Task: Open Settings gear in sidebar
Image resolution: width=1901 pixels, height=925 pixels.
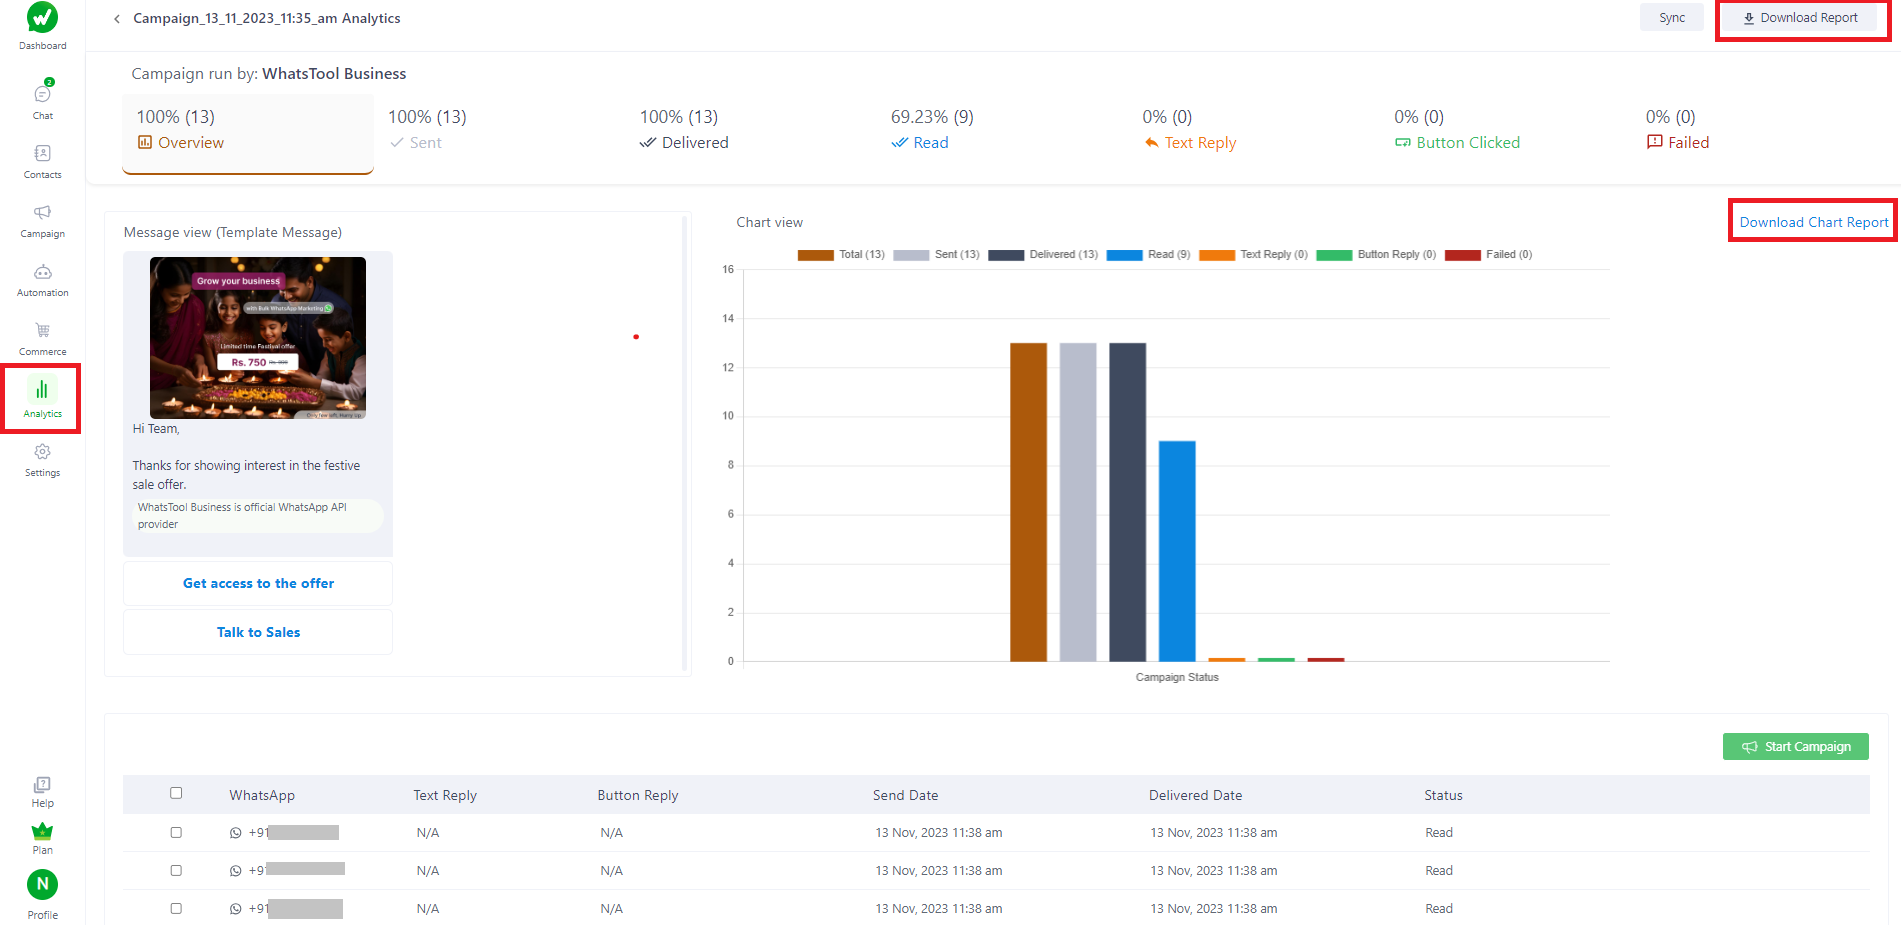Action: point(42,459)
